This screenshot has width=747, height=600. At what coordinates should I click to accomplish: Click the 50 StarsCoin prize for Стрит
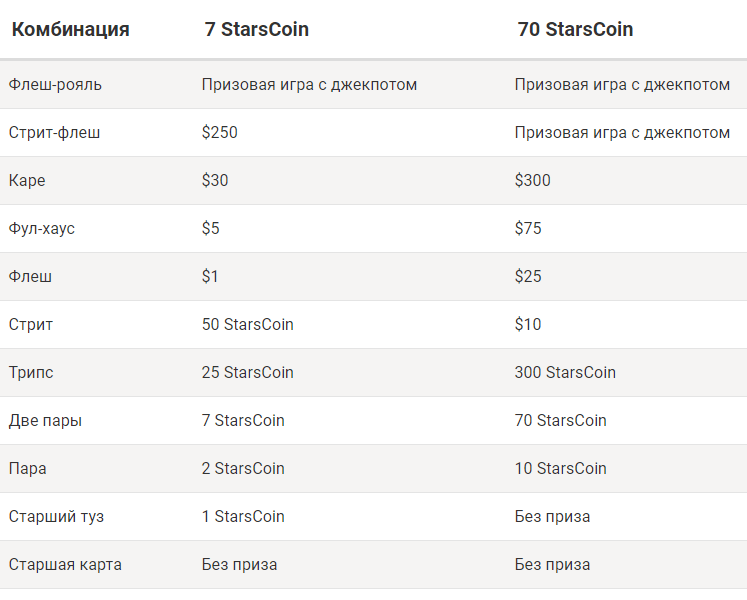tap(248, 325)
